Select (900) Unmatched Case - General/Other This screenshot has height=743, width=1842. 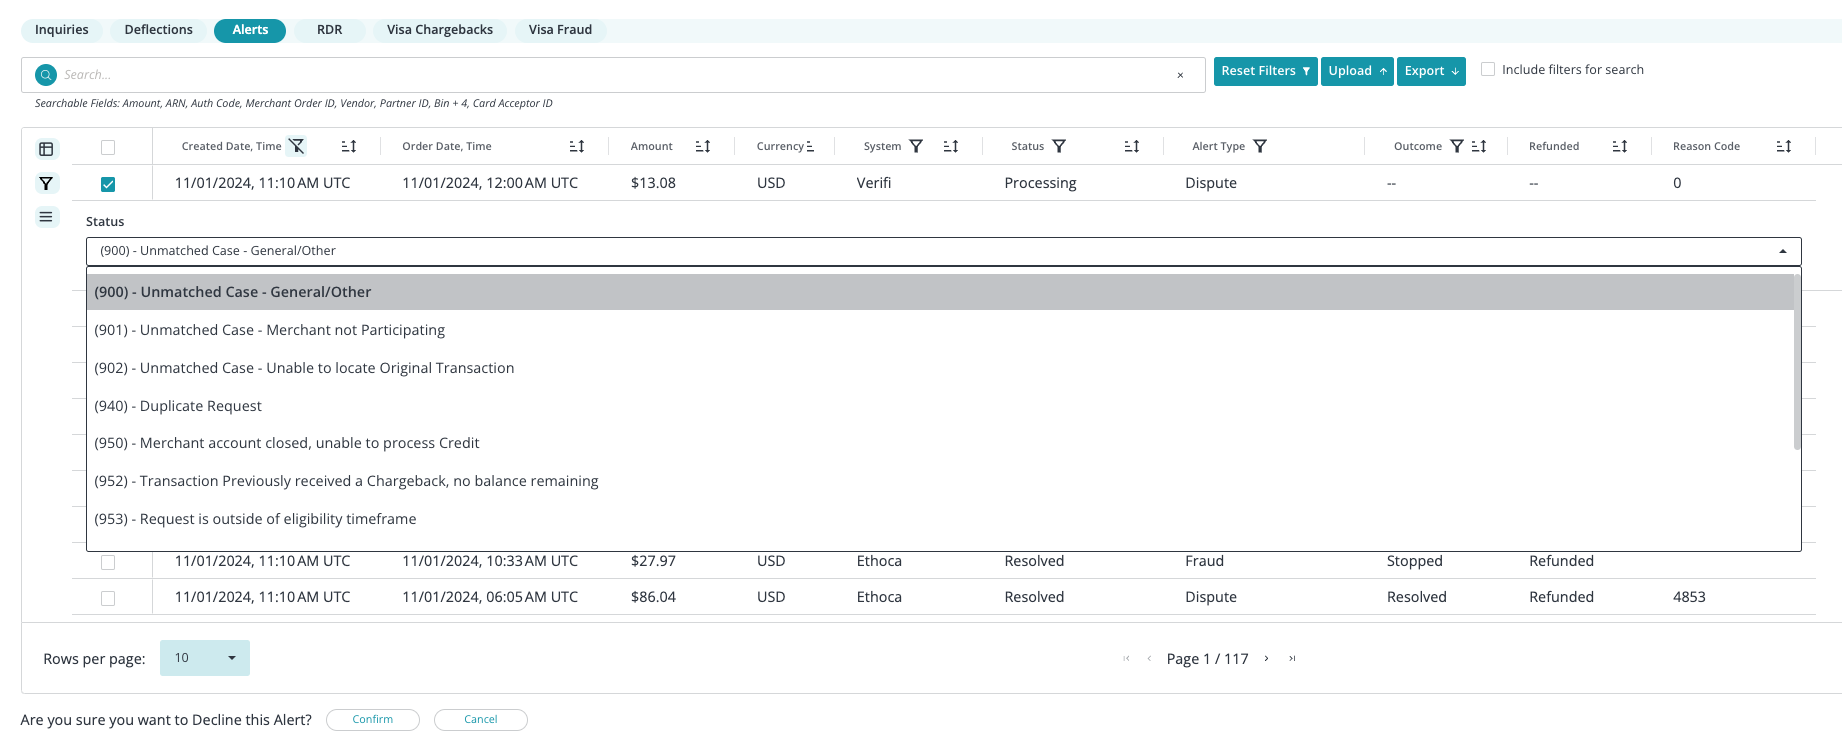point(940,292)
